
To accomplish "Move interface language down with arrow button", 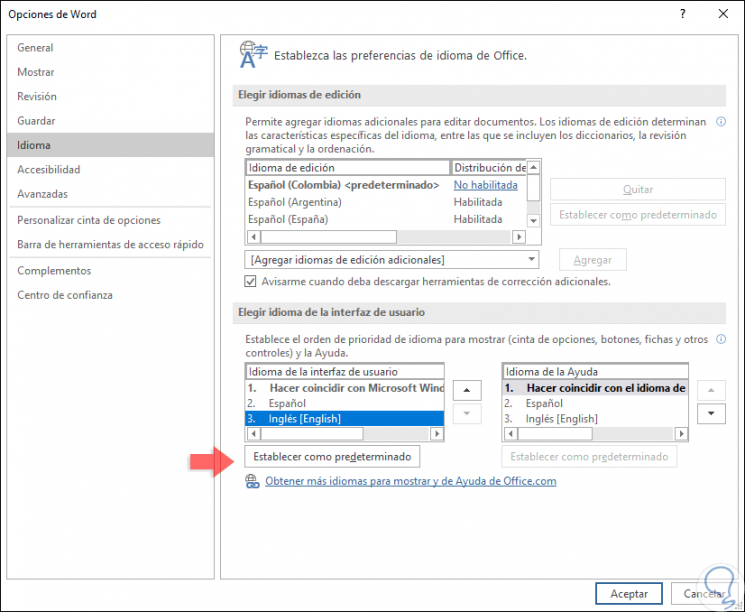I will point(467,413).
